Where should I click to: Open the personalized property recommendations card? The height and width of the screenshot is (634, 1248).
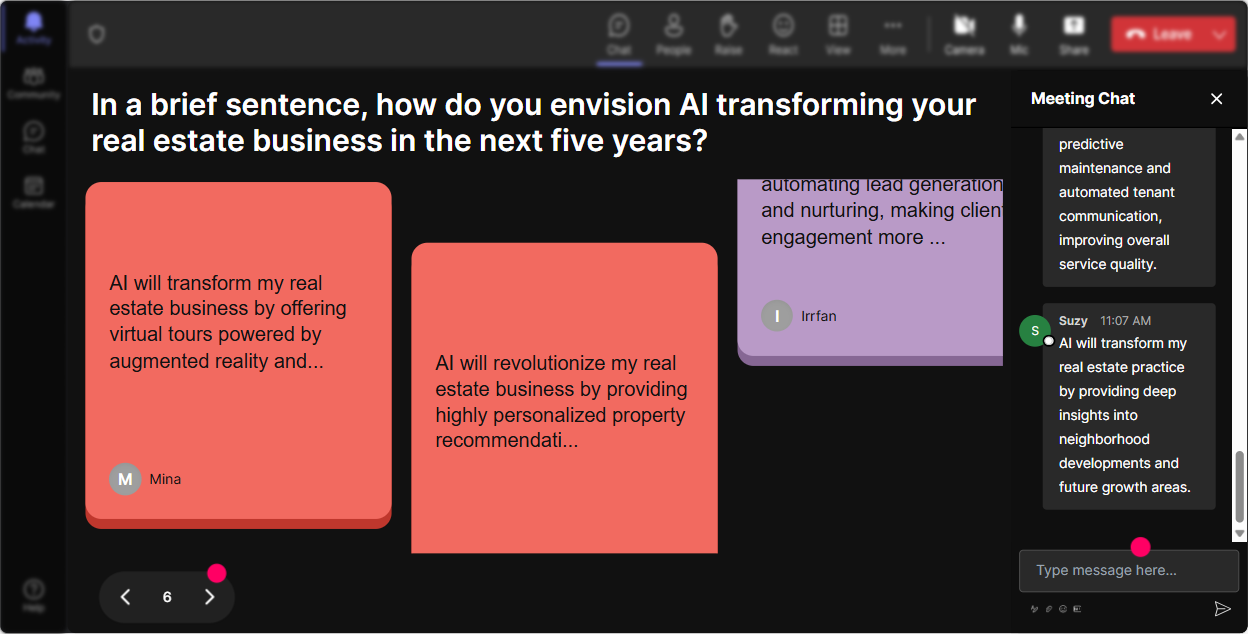564,398
